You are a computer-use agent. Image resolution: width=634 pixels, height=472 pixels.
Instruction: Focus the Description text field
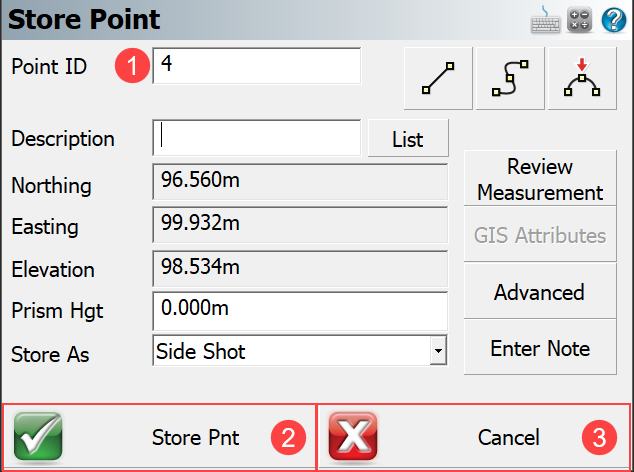(257, 138)
